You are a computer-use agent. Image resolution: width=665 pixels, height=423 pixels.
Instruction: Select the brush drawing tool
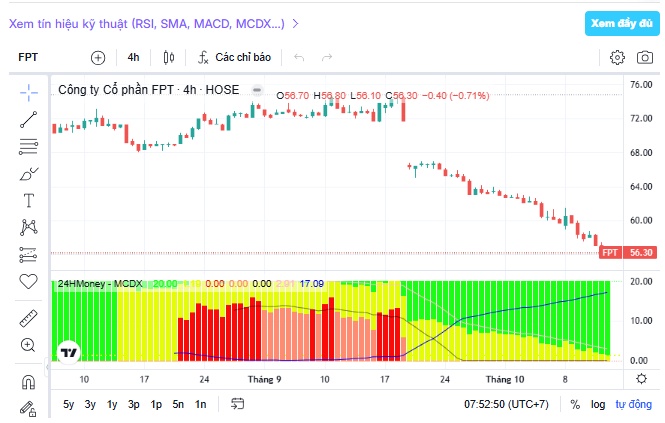(x=28, y=174)
